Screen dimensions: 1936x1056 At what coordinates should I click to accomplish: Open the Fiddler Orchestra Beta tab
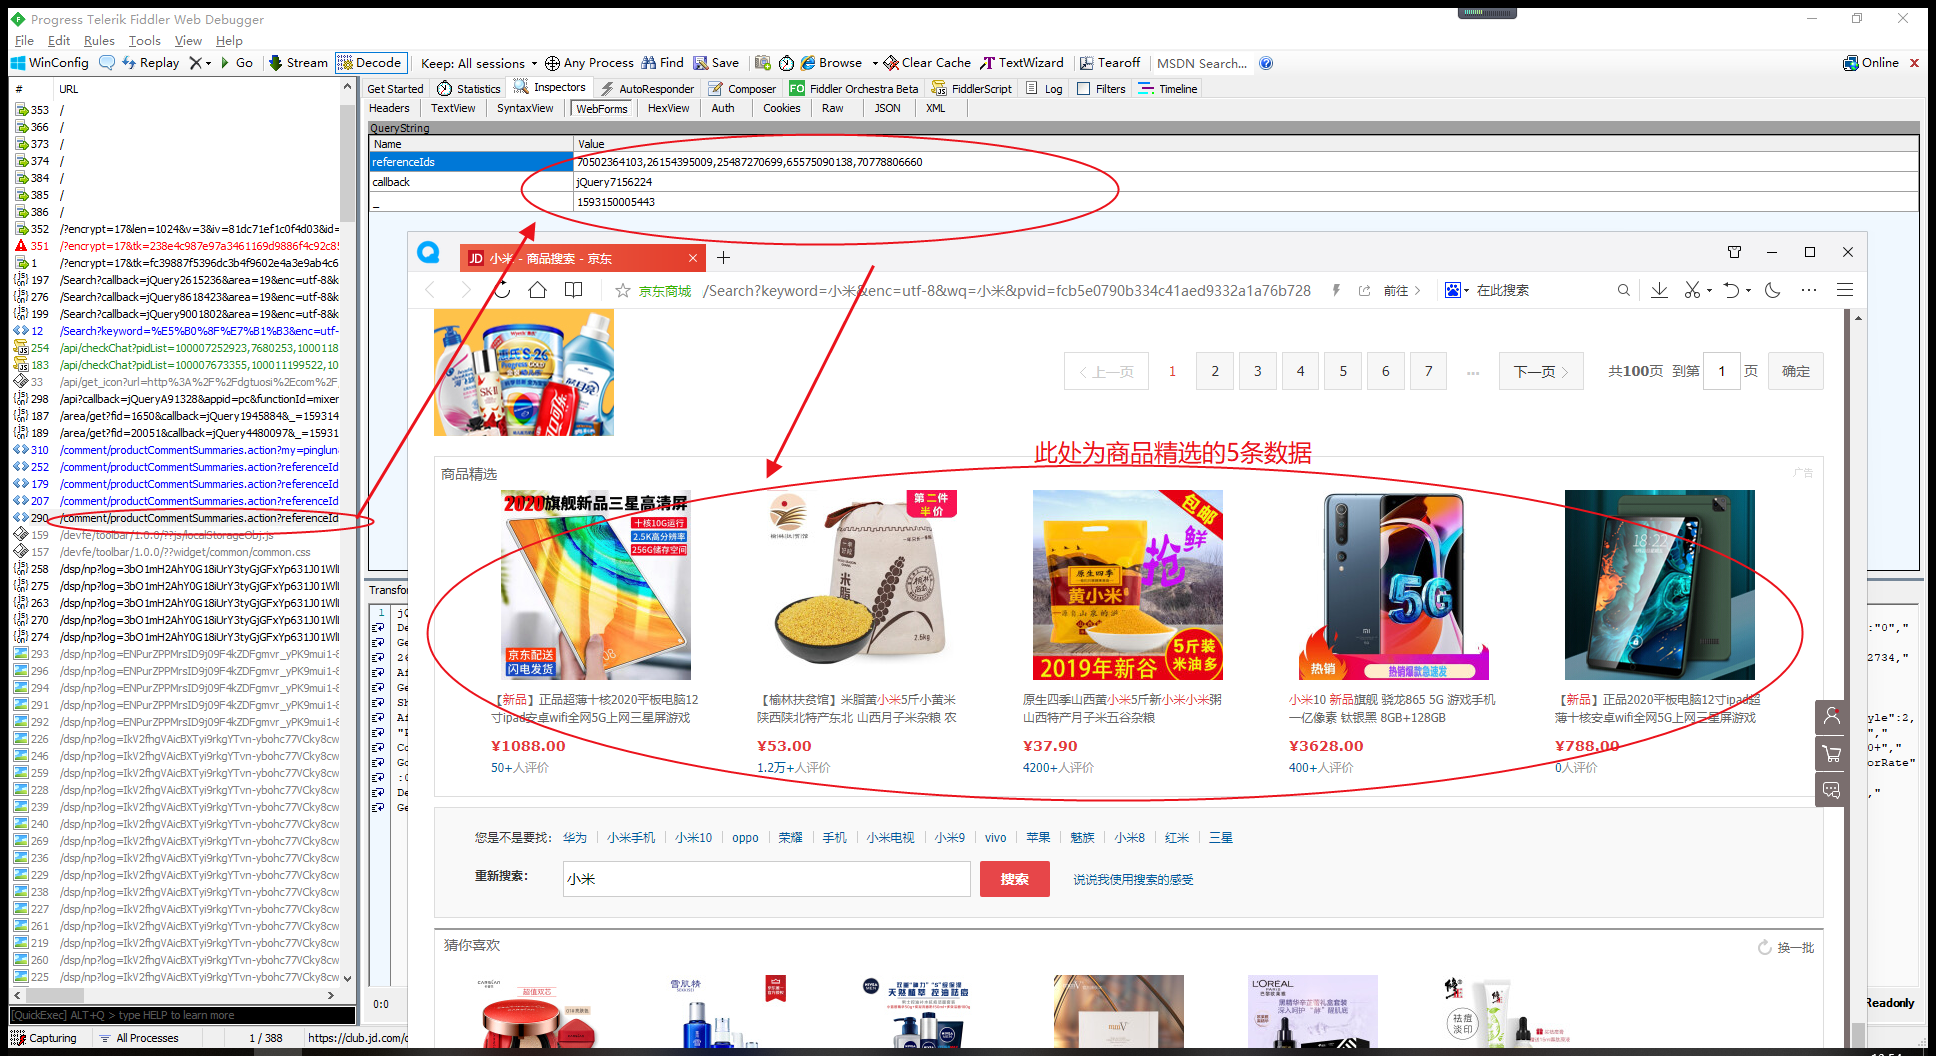pos(854,89)
